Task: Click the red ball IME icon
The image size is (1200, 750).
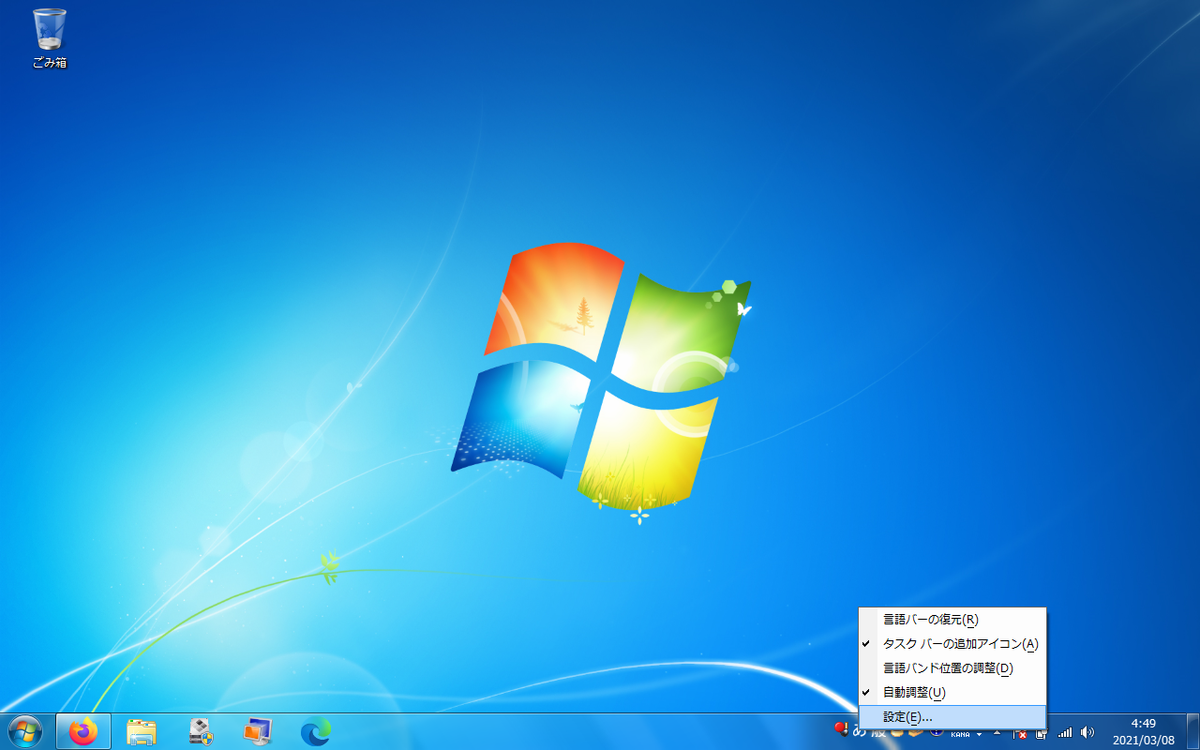Action: click(841, 731)
